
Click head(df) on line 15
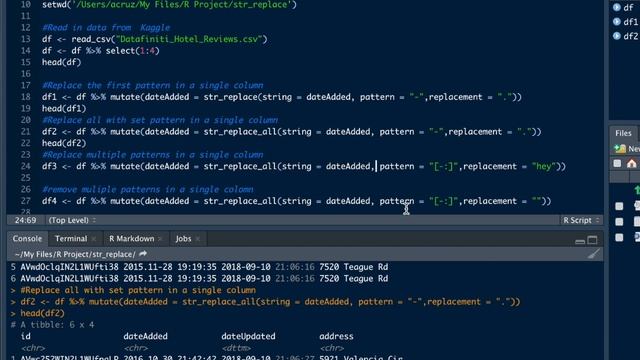(62, 62)
